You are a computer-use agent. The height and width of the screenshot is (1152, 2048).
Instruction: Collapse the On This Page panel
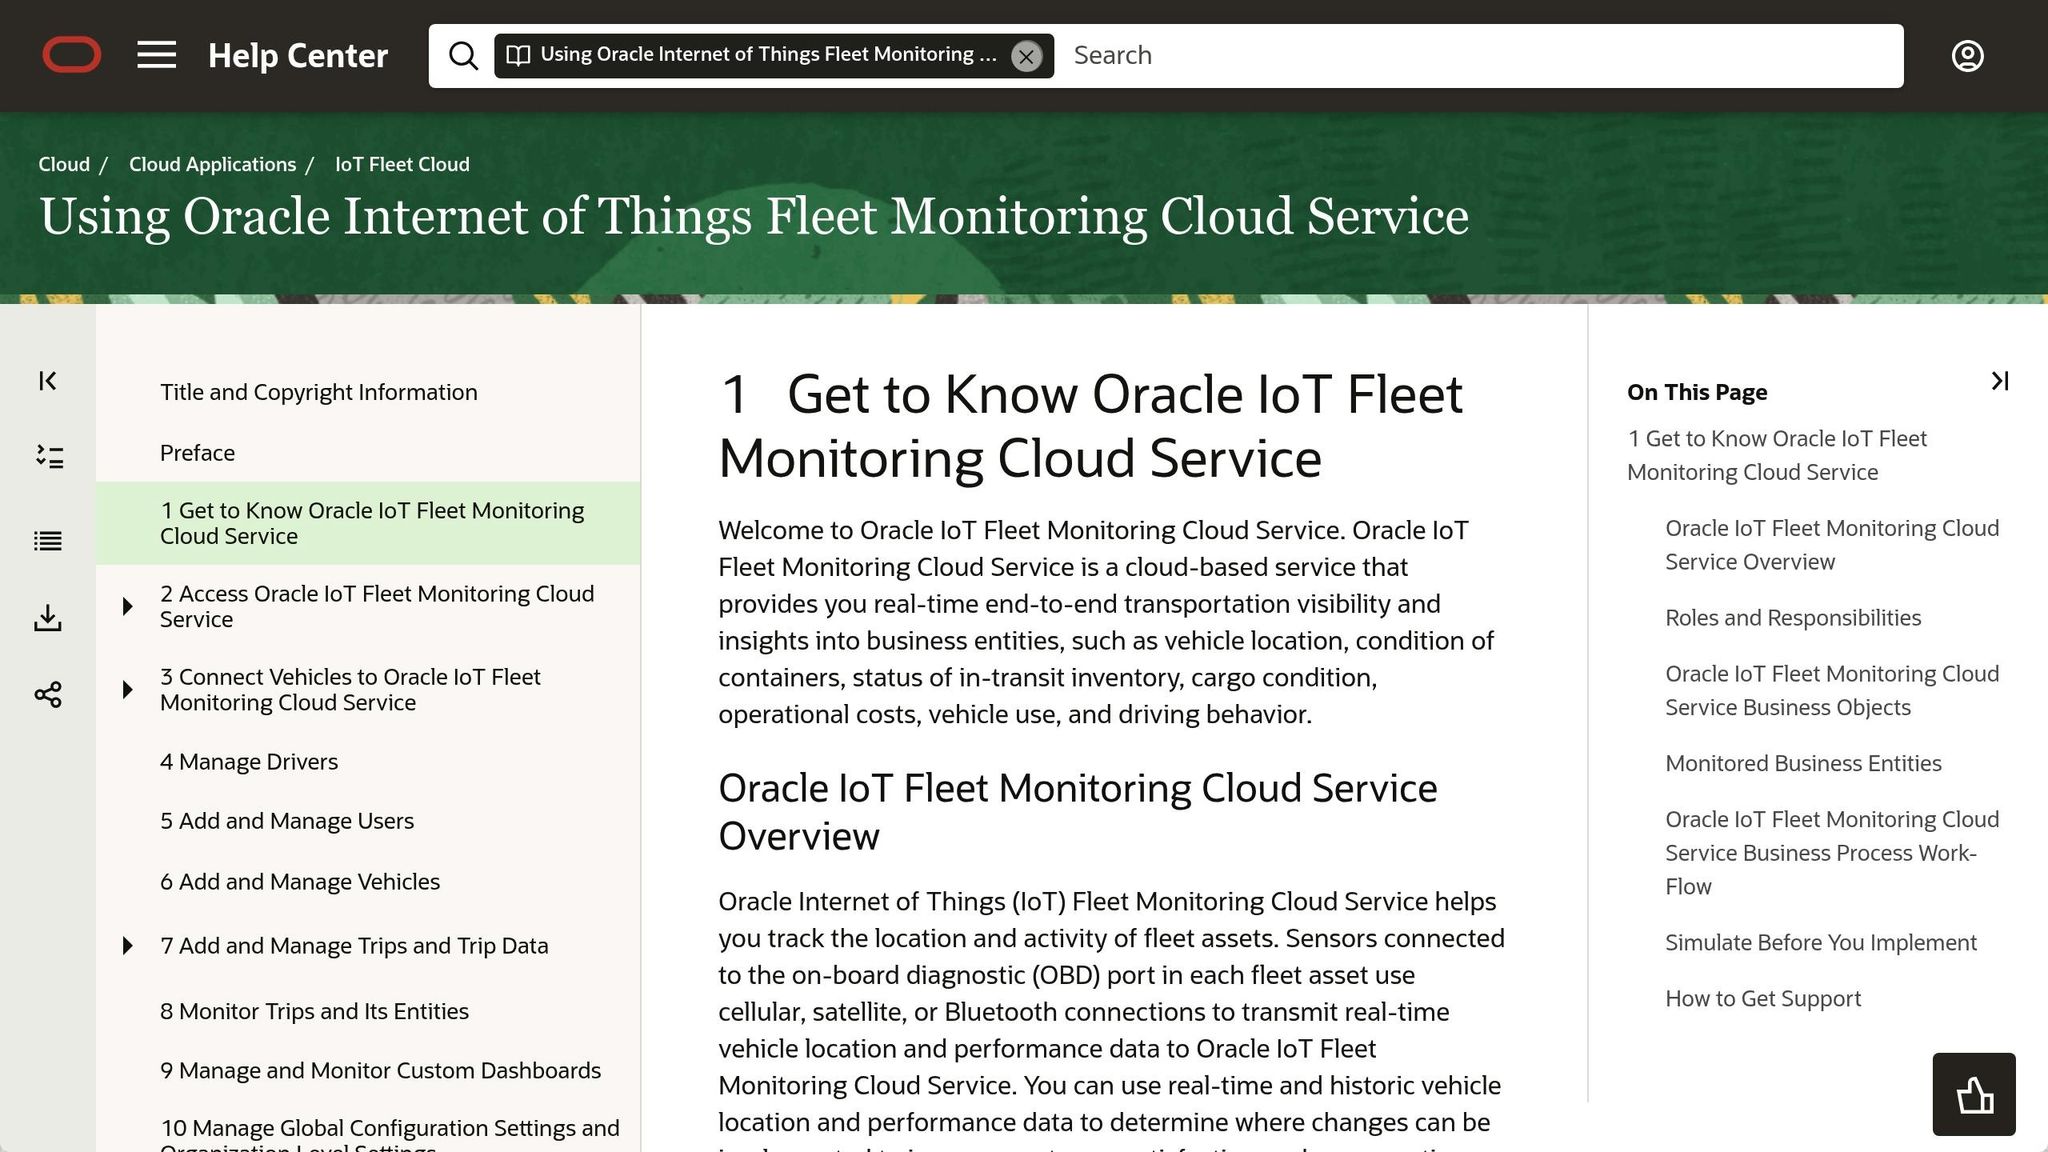(x=1999, y=381)
